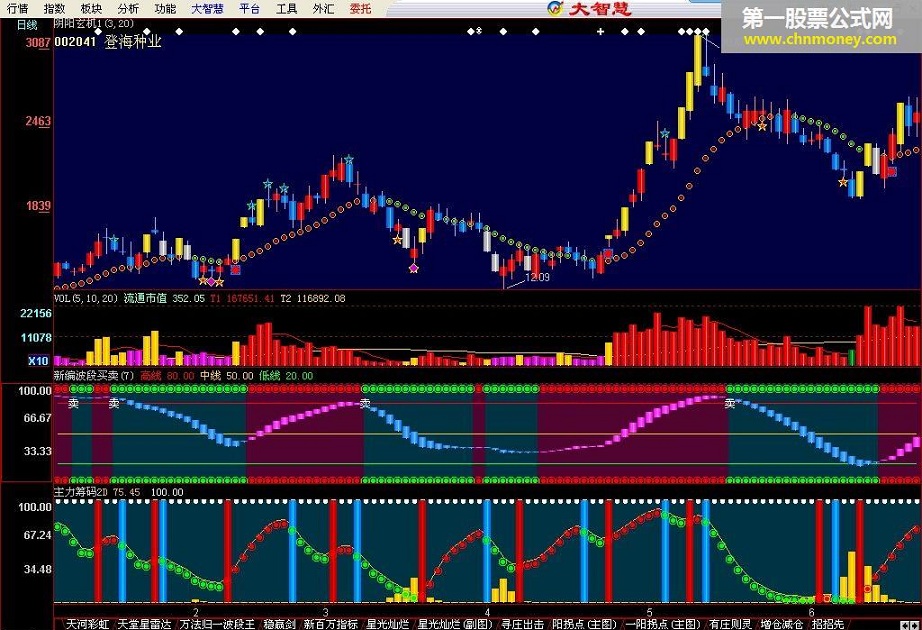This screenshot has height=630, width=922.
Task: Click the stock code 002041
Action: pyautogui.click(x=75, y=42)
